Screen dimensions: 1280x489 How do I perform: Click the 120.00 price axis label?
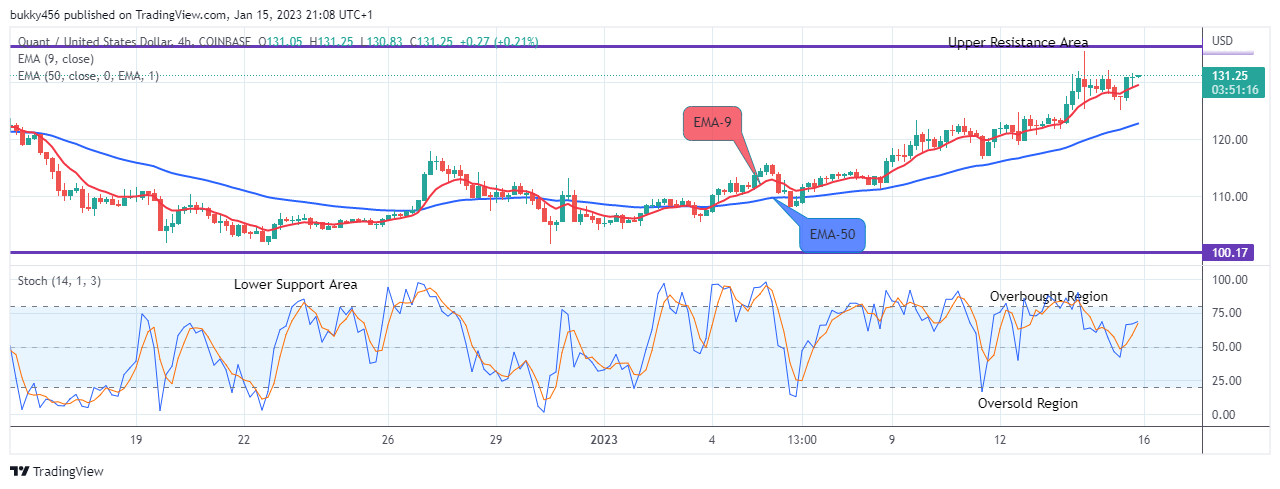point(1228,141)
